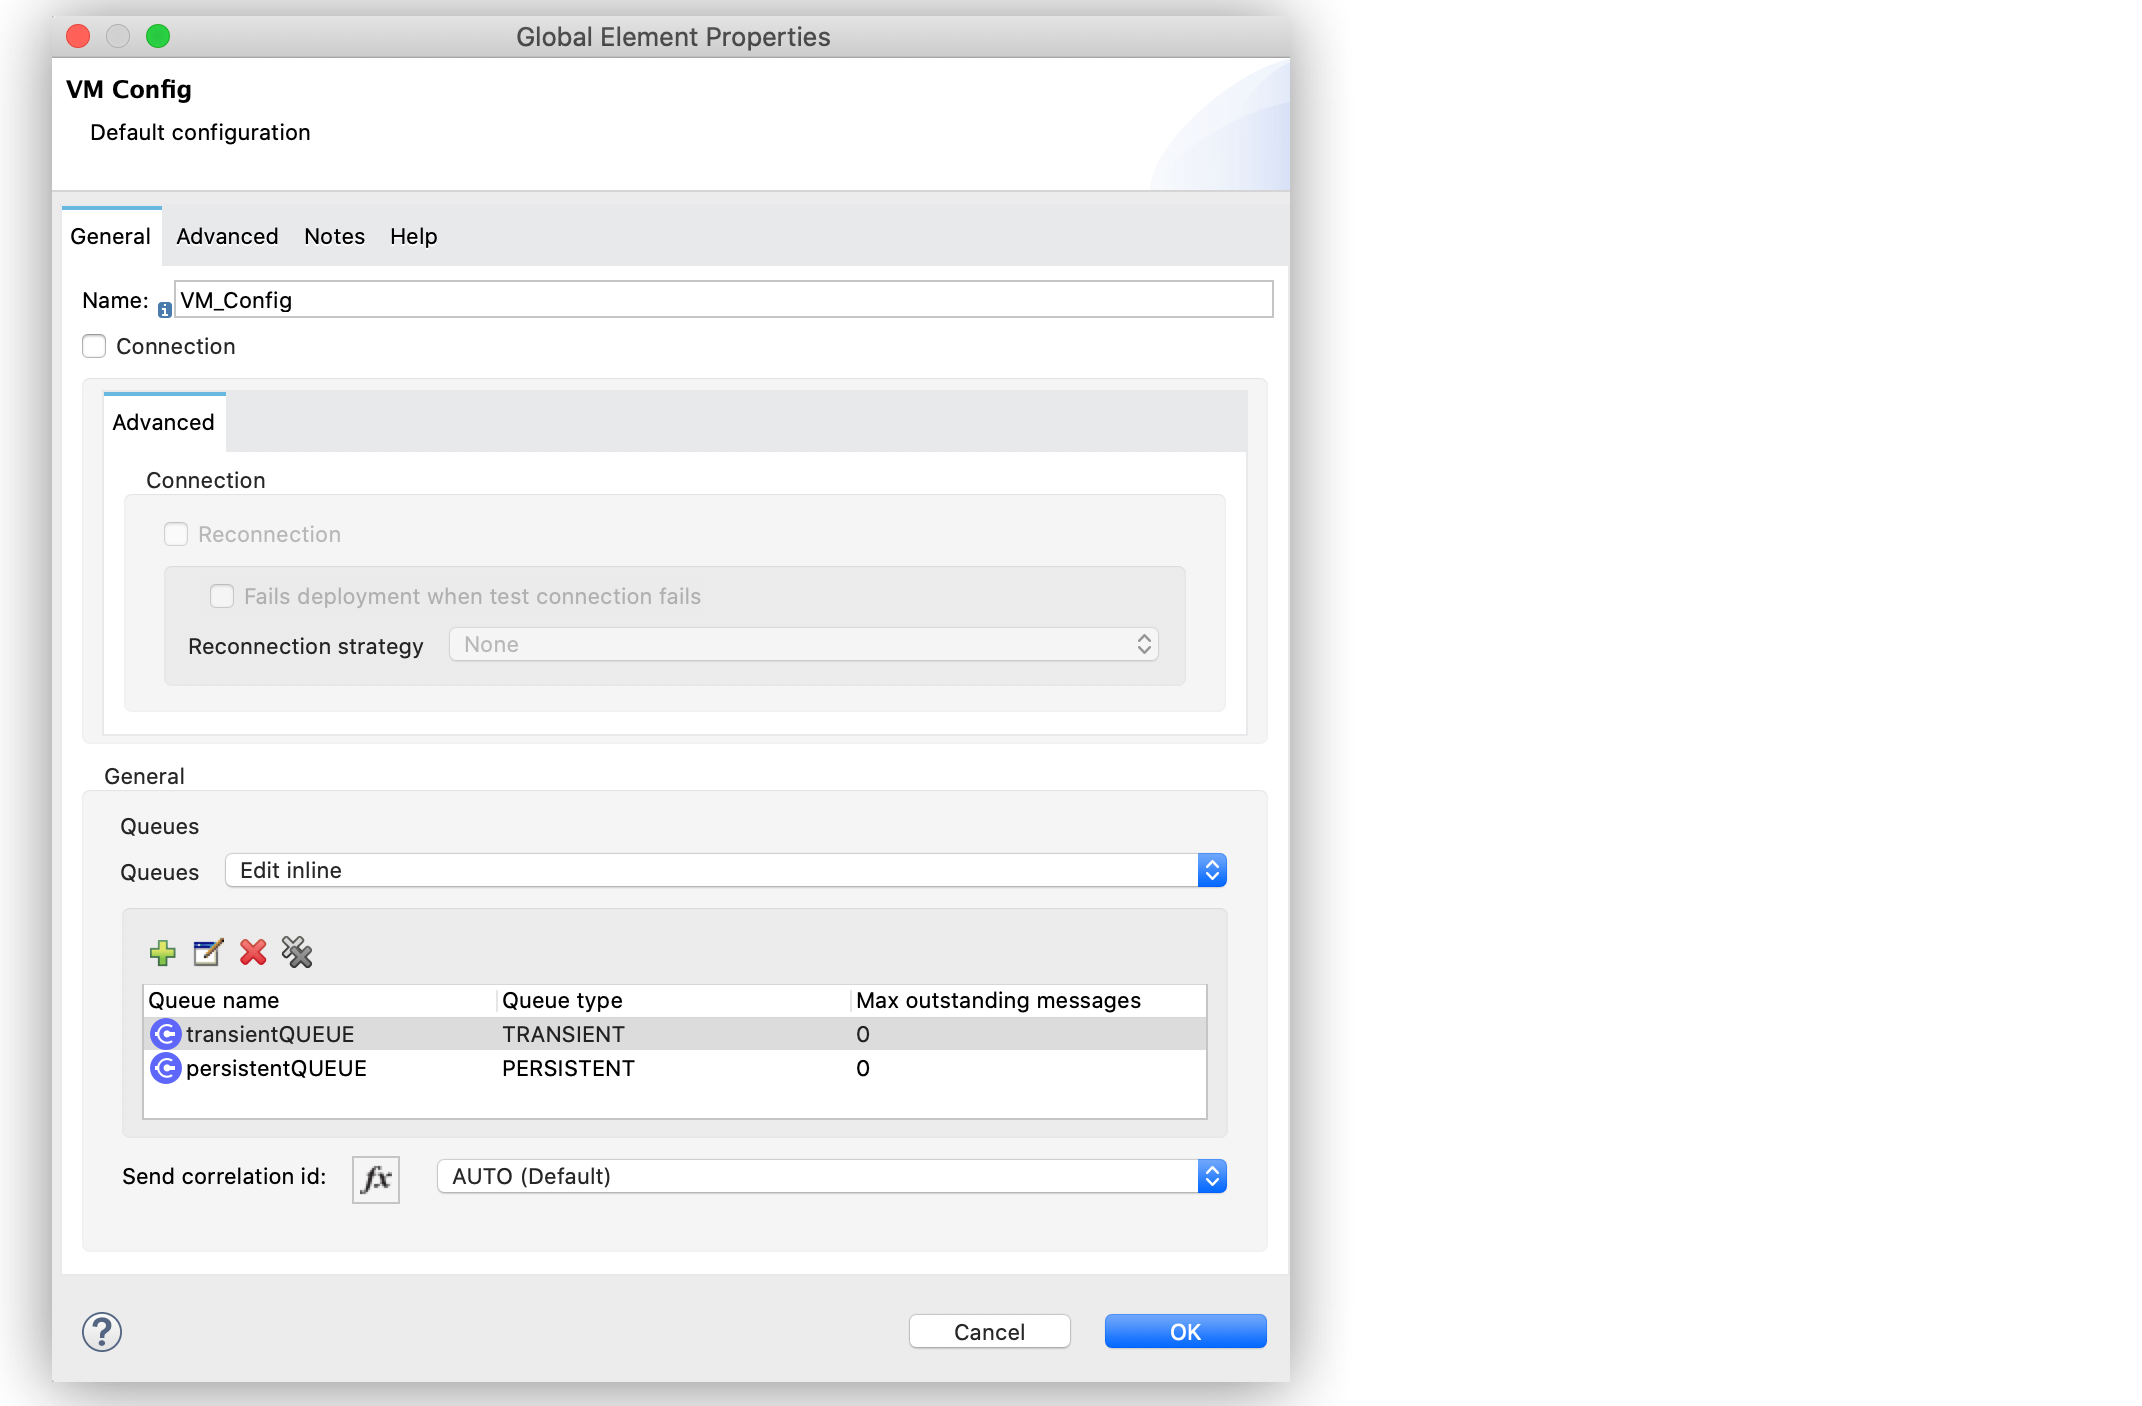Click the fx expression button
Image resolution: width=2142 pixels, height=1406 pixels.
point(375,1177)
